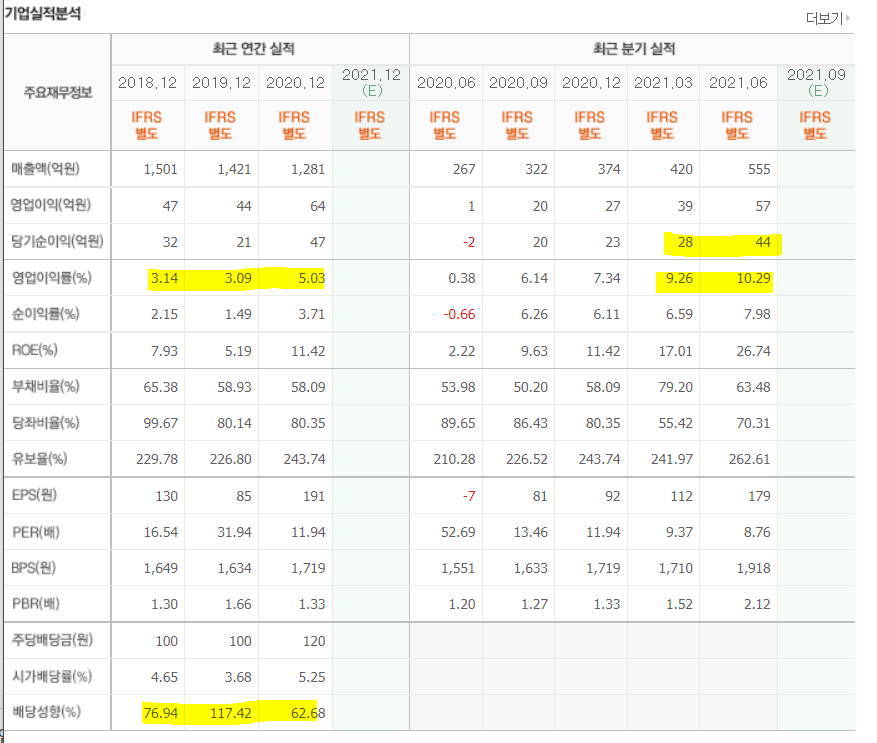Select highlighted operating margin 10.29

tap(753, 279)
